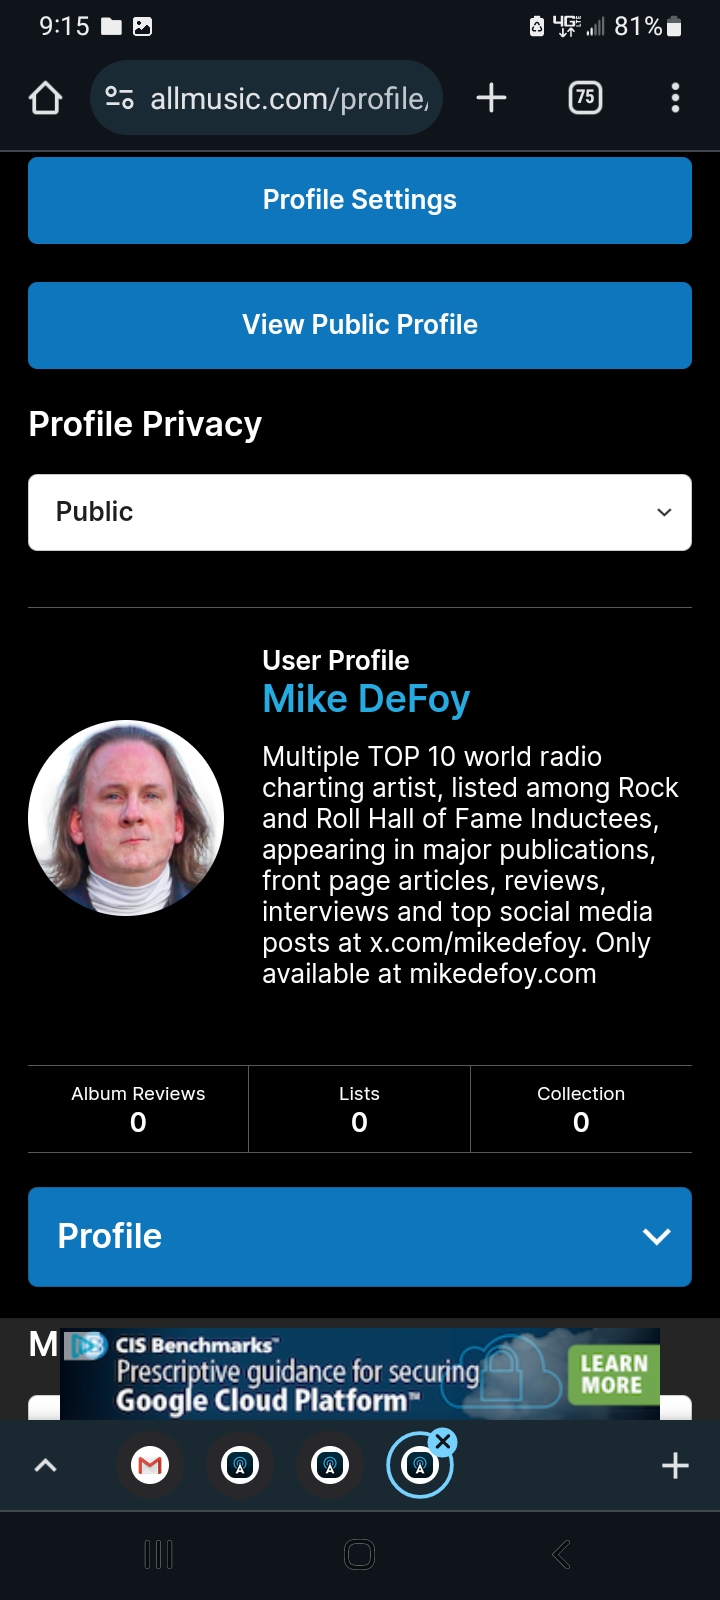This screenshot has height=1600, width=720.
Task: Open site information icon in address bar
Action: pyautogui.click(x=119, y=98)
